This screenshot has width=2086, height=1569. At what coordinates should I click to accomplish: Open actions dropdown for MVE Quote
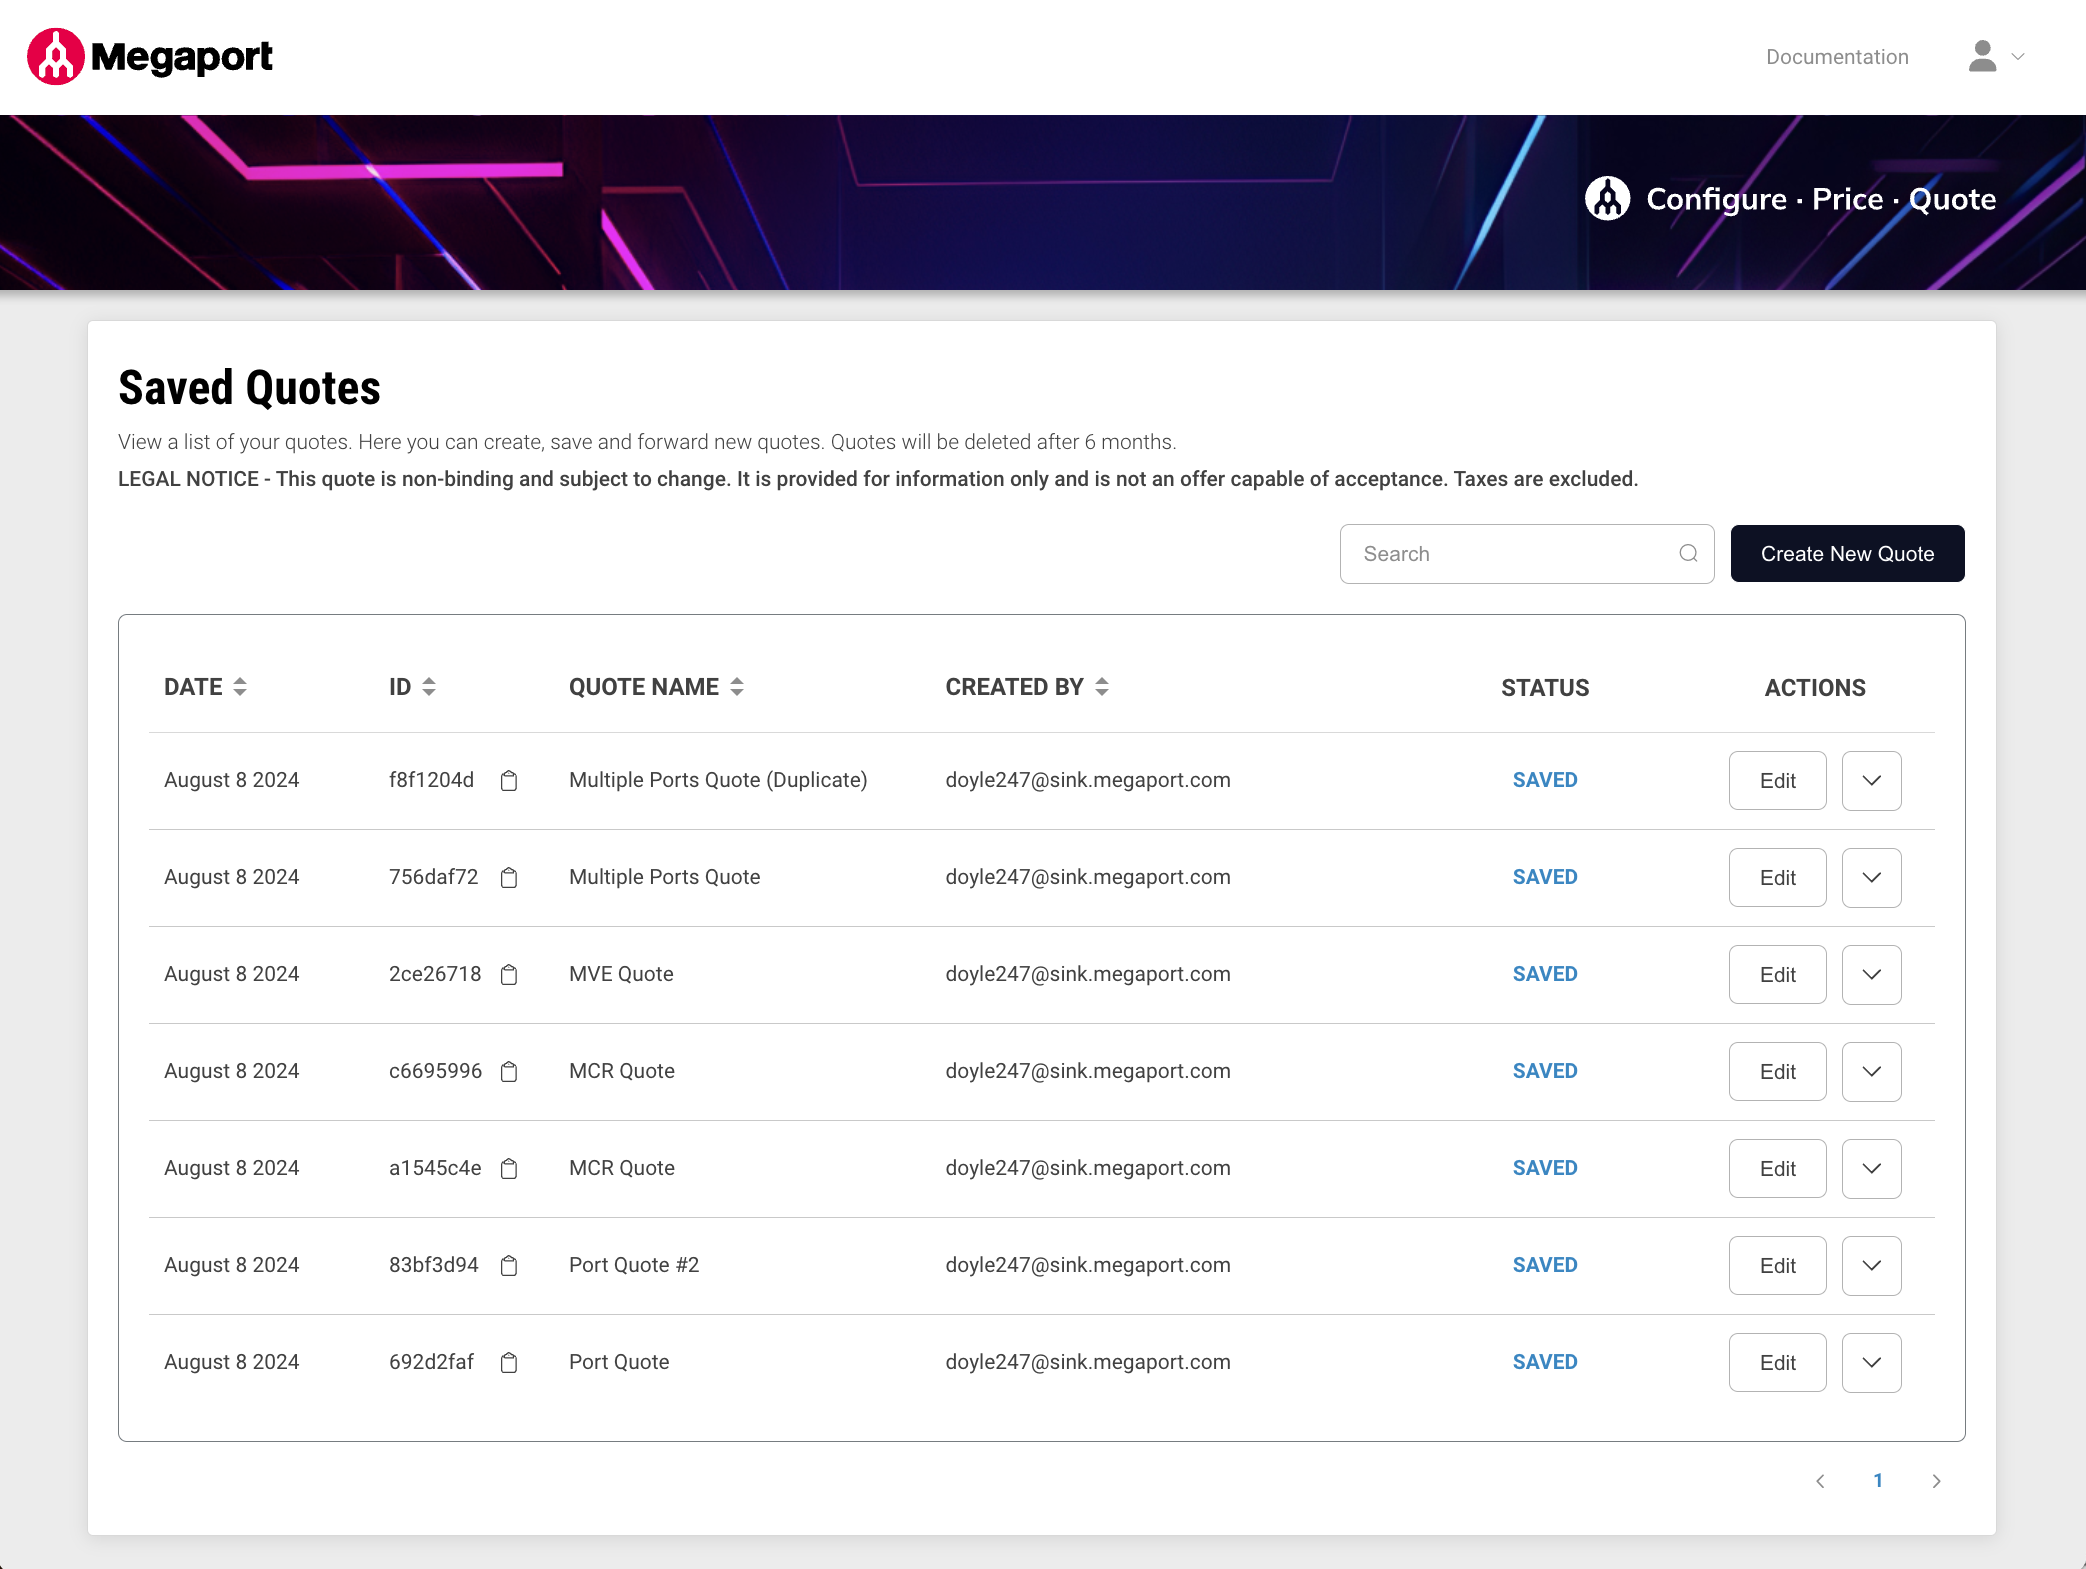(1871, 975)
